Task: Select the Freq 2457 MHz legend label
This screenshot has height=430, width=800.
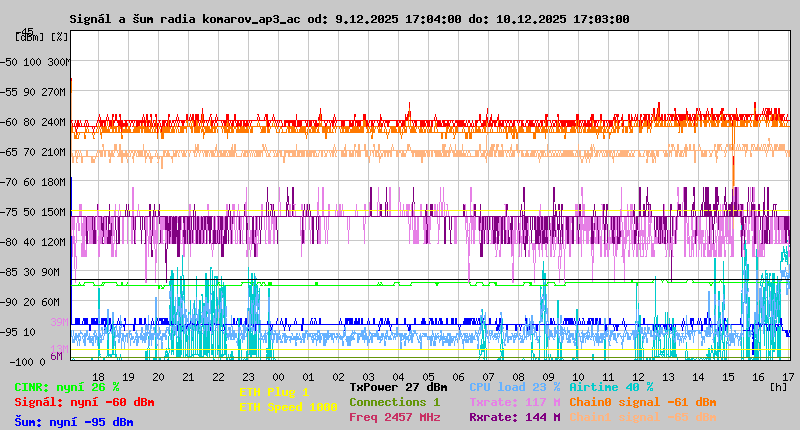Action: click(394, 417)
